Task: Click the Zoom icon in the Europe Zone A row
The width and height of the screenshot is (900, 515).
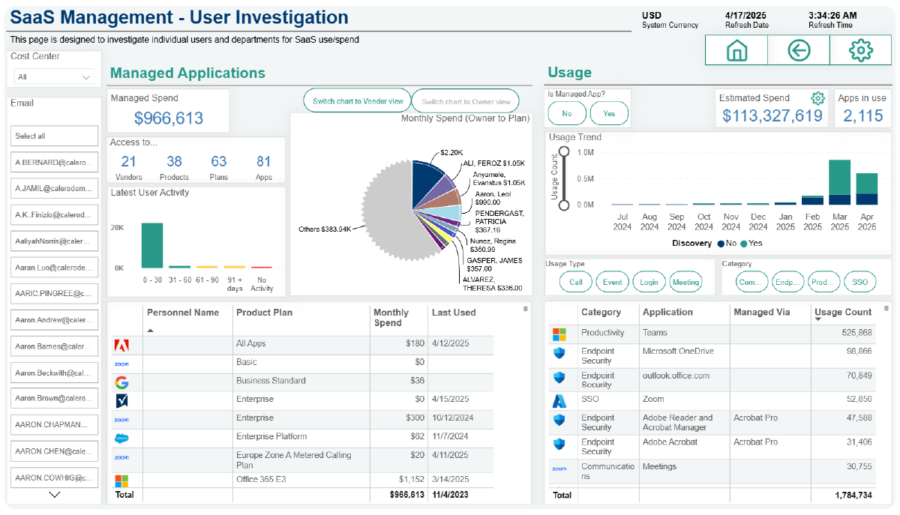Action: (x=122, y=458)
